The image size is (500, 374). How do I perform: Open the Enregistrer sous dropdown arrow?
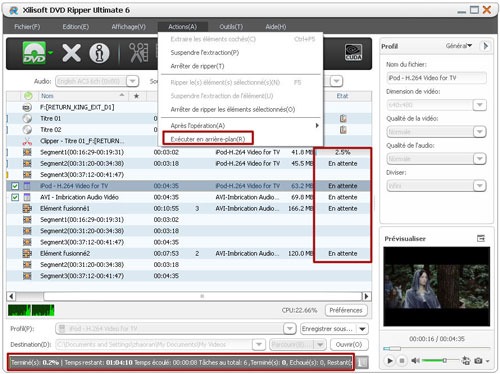point(362,329)
